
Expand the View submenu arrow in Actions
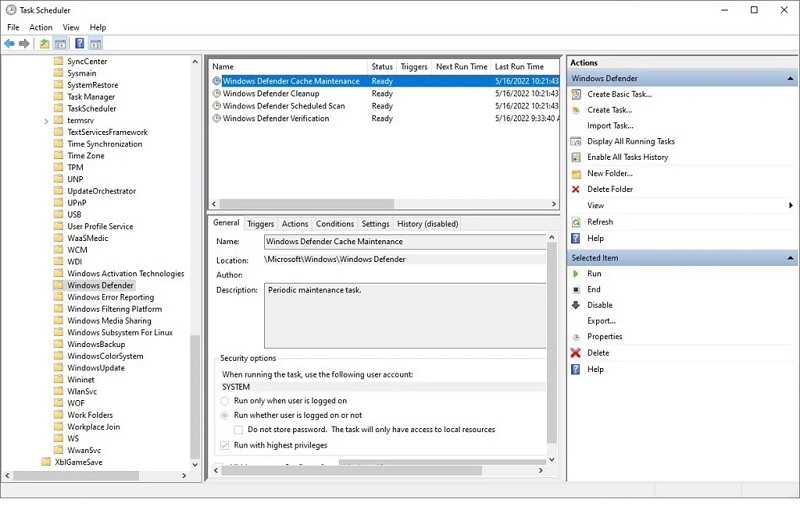pos(790,206)
